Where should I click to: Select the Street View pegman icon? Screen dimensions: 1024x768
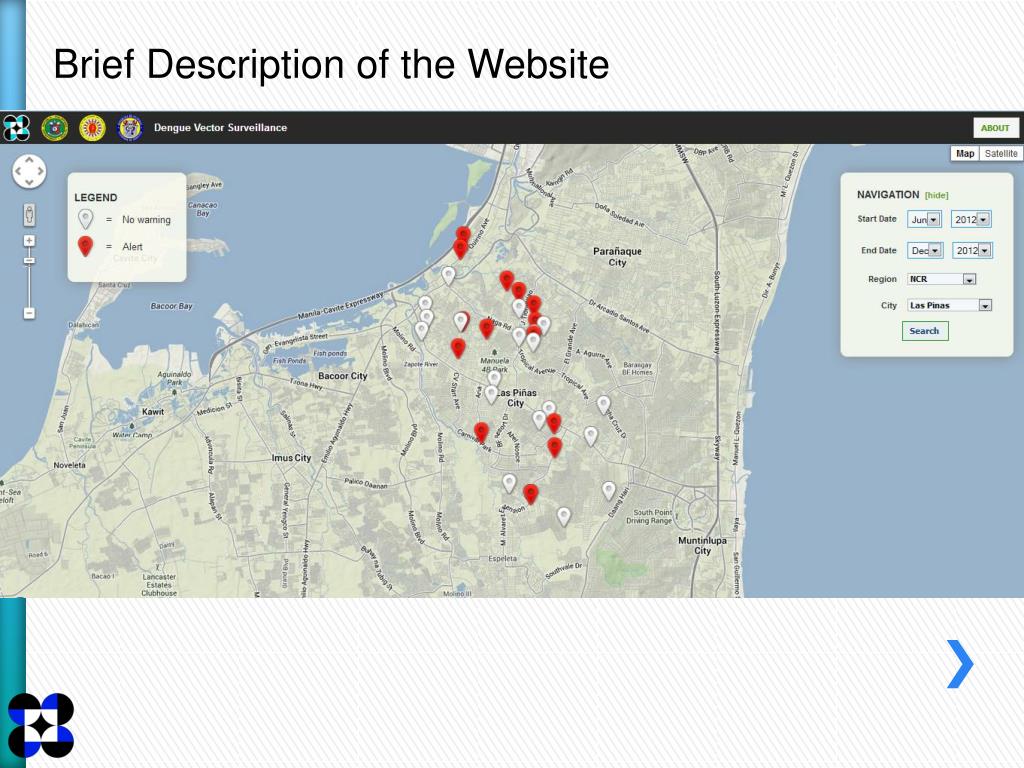coord(29,214)
